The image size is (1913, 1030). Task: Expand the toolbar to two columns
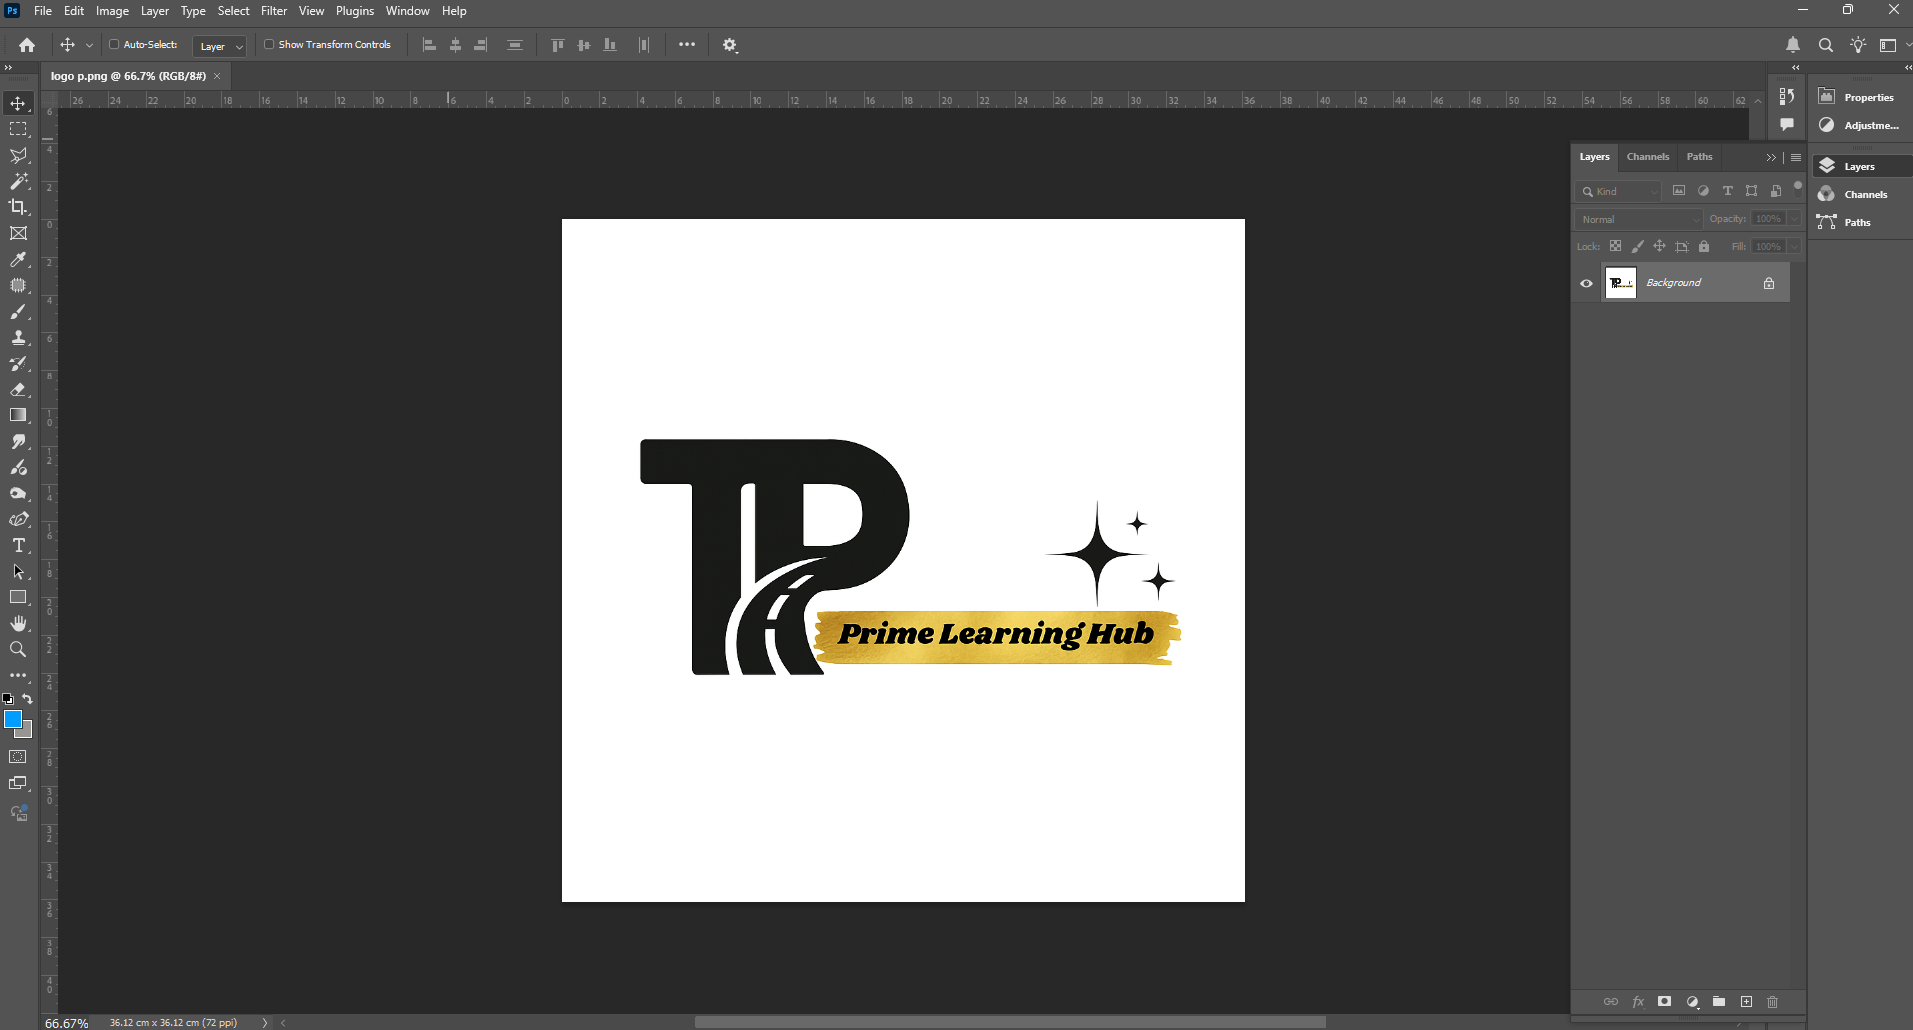(x=8, y=67)
